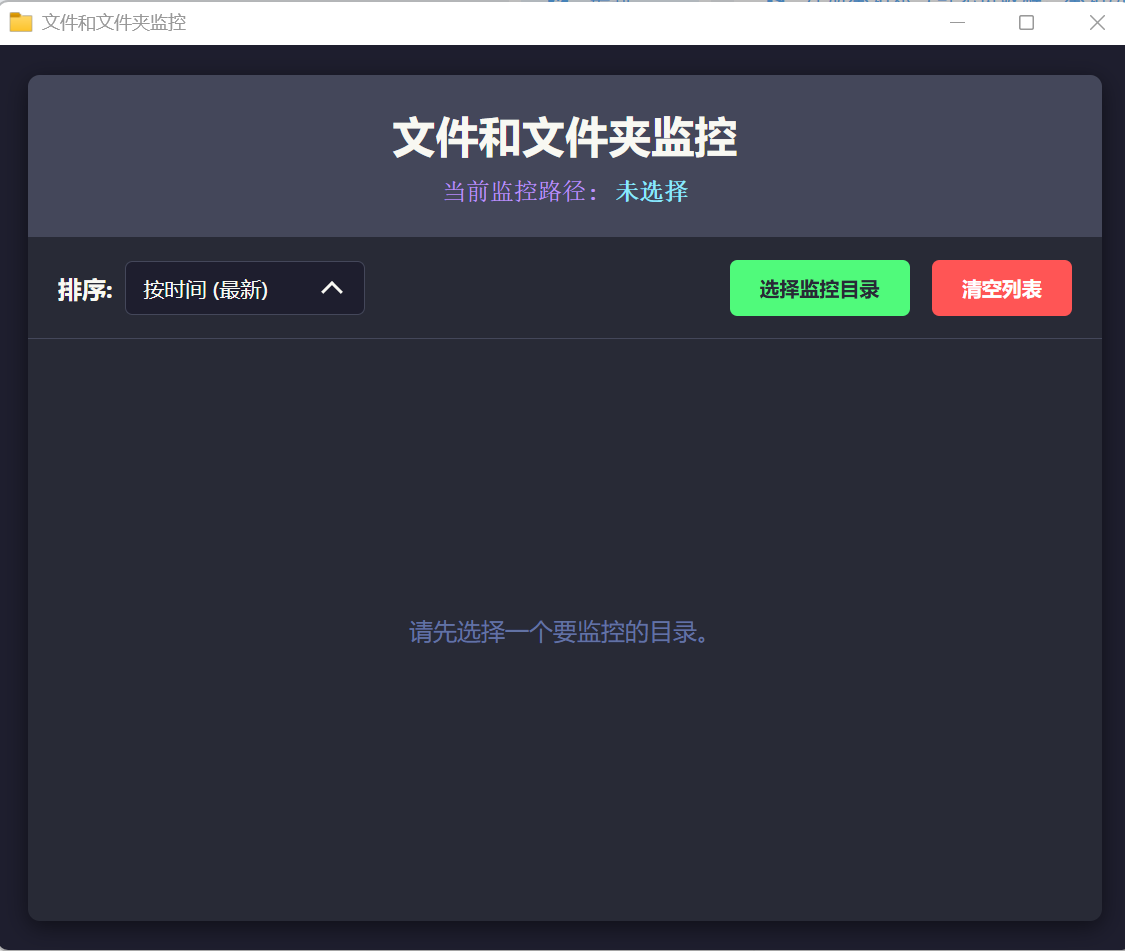Maximize the monitoring app window
The image size is (1125, 951).
1026,23
